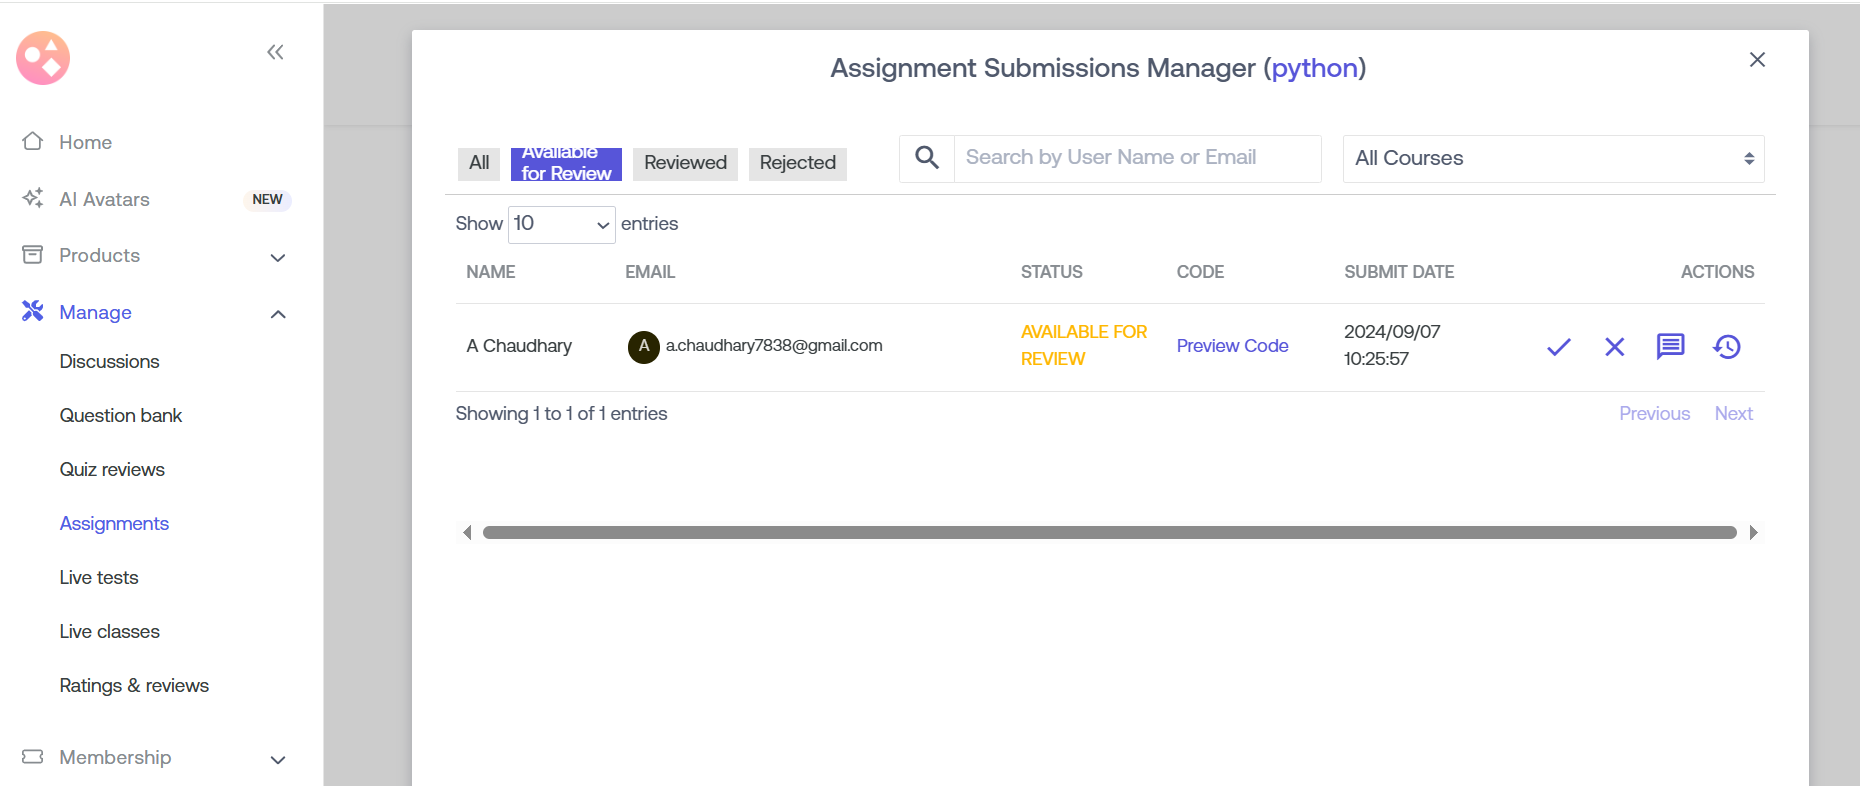1860x786 pixels.
Task: Click the user avatar next to email
Action: (x=643, y=346)
